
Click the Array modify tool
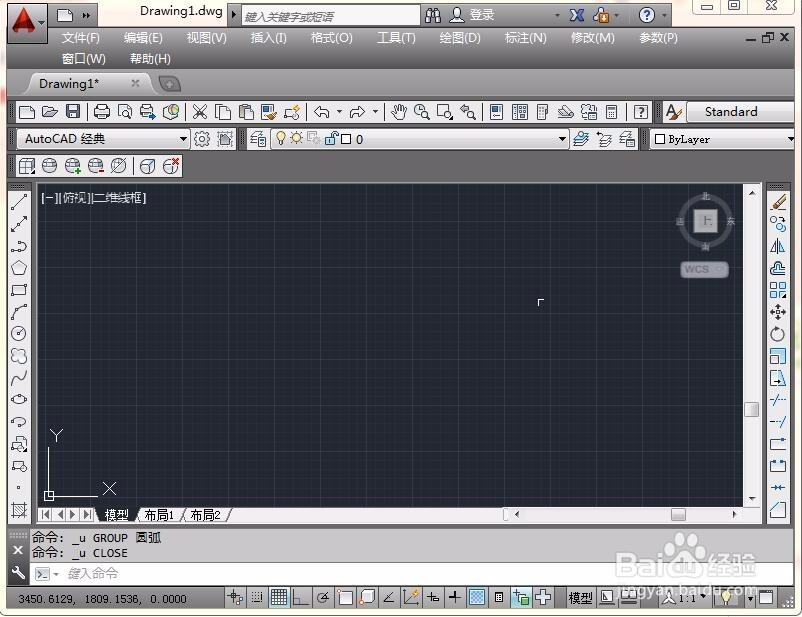778,290
